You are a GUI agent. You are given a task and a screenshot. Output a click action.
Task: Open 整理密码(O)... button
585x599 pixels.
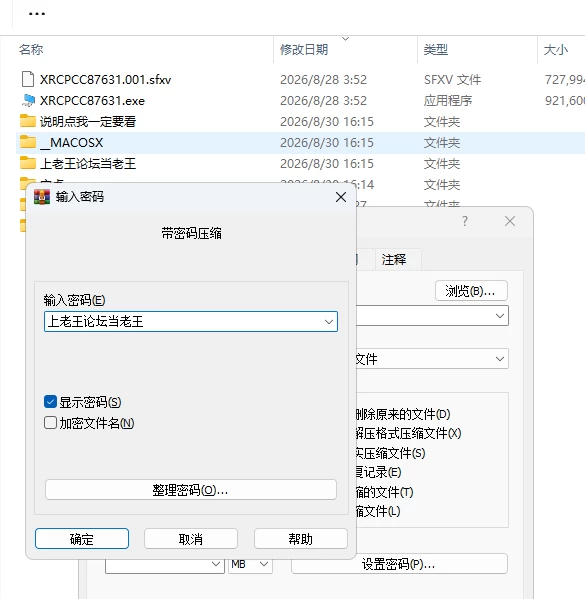tap(191, 489)
